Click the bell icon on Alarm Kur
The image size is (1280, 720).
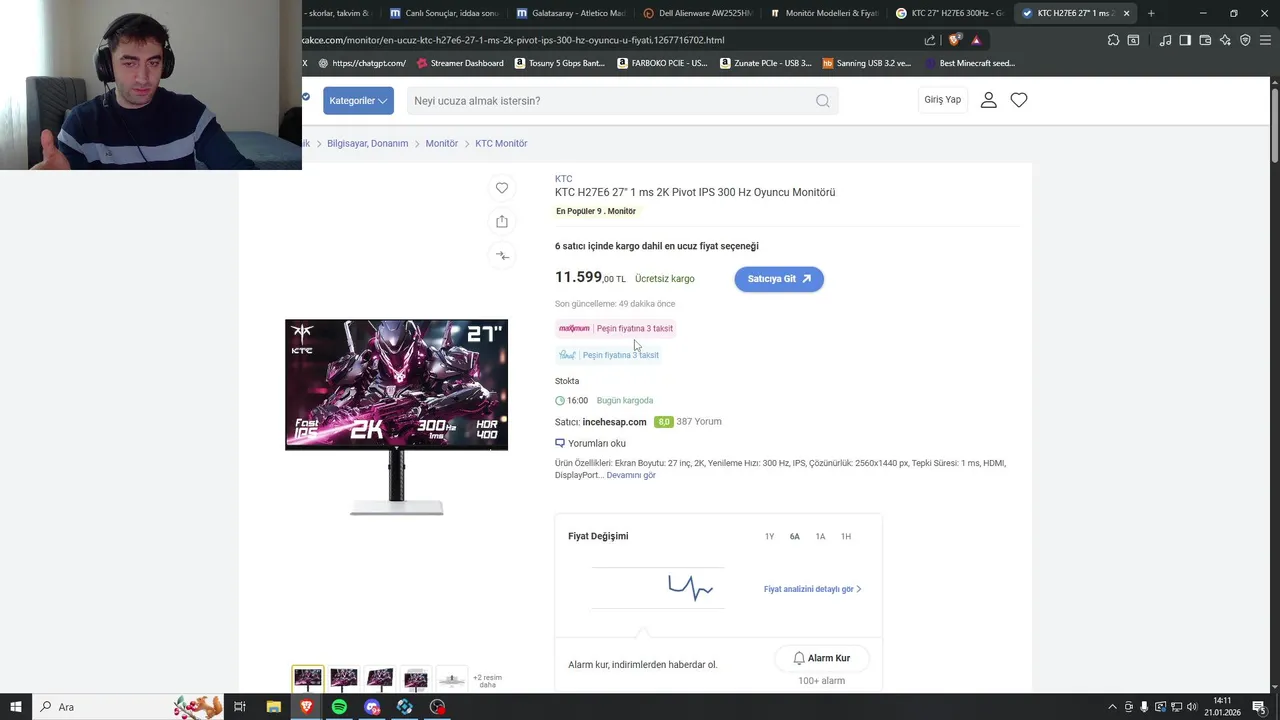point(799,658)
